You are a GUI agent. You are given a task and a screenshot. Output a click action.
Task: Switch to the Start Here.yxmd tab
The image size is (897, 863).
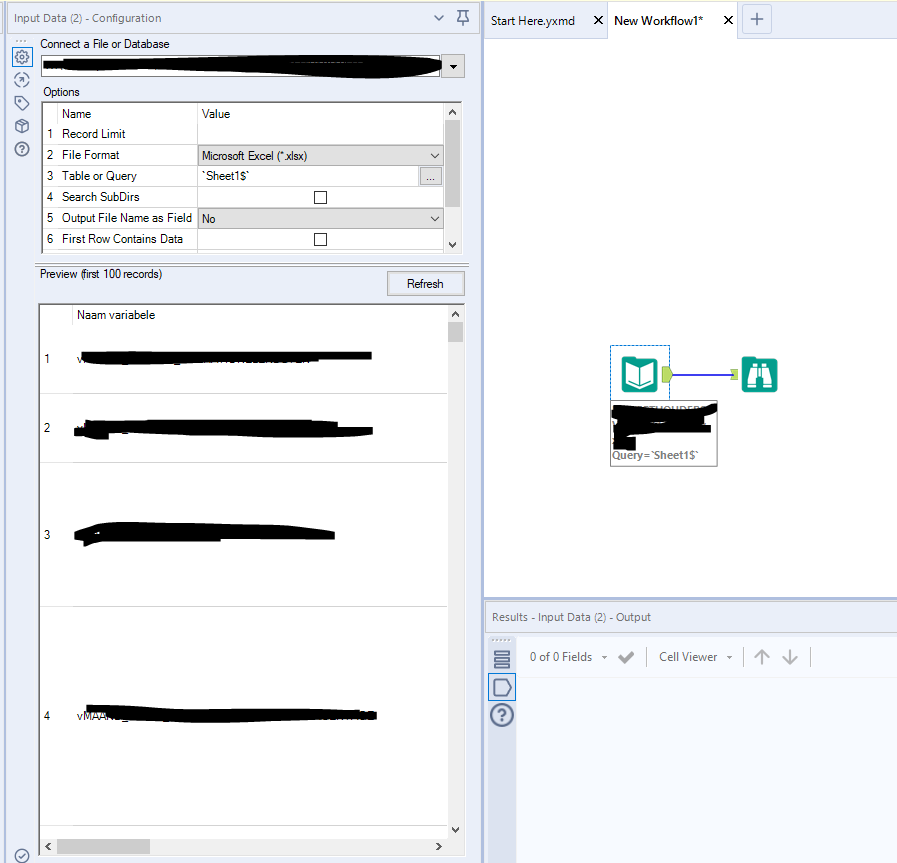tap(533, 20)
